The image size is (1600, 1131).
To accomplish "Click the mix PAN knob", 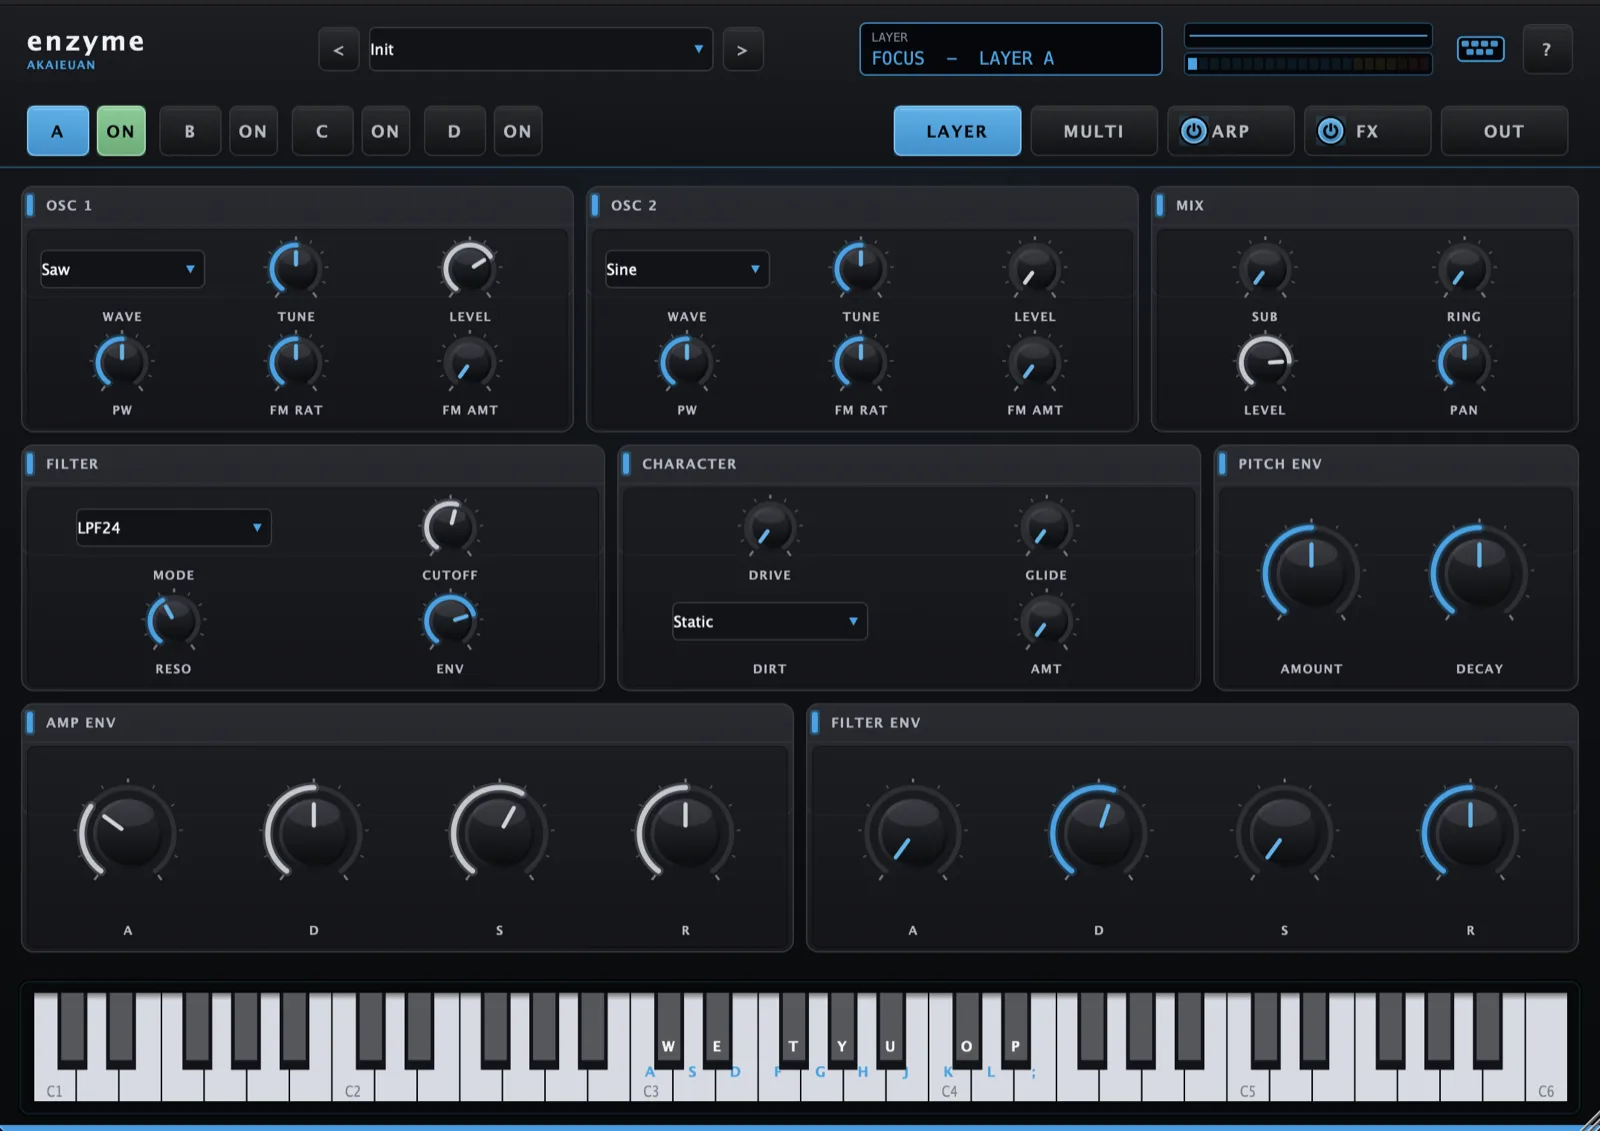I will [1464, 362].
